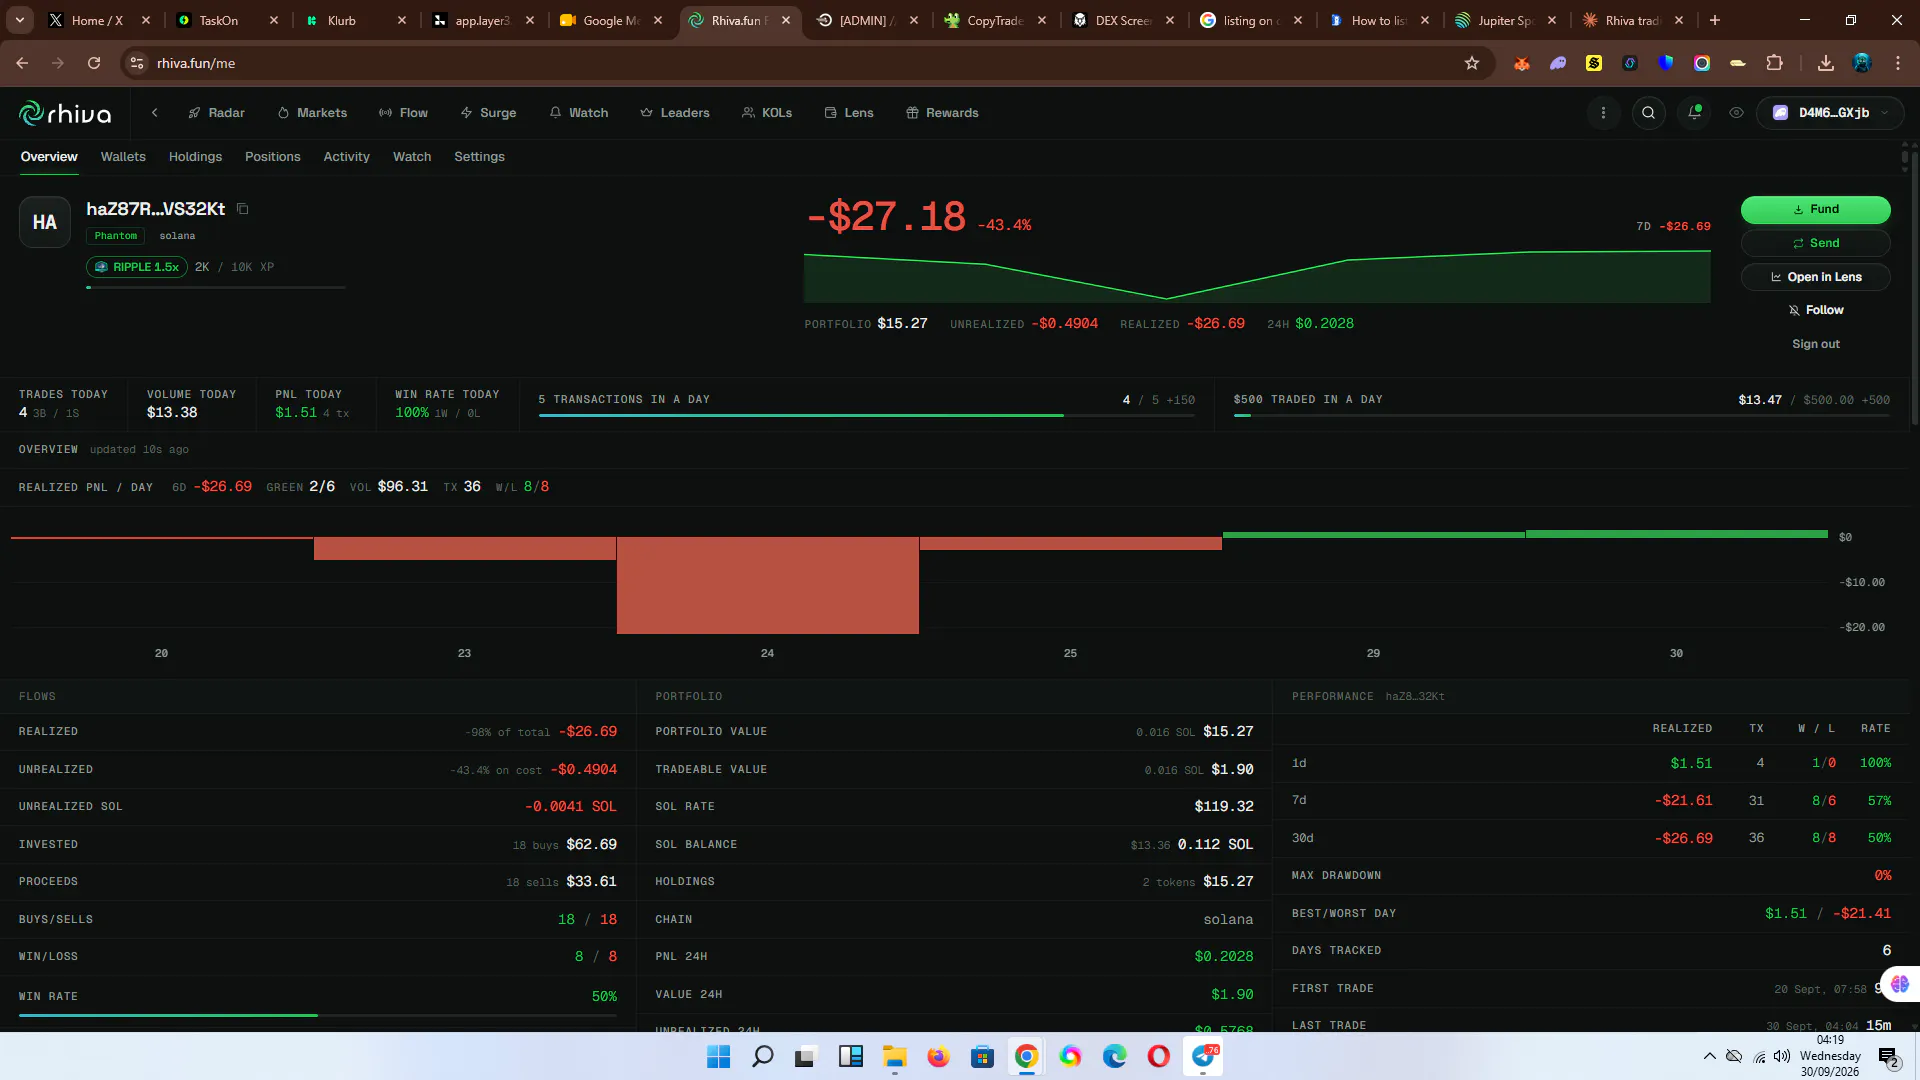1920x1080 pixels.
Task: Open the Chrome extensions puzzle icon
Action: point(1774,63)
